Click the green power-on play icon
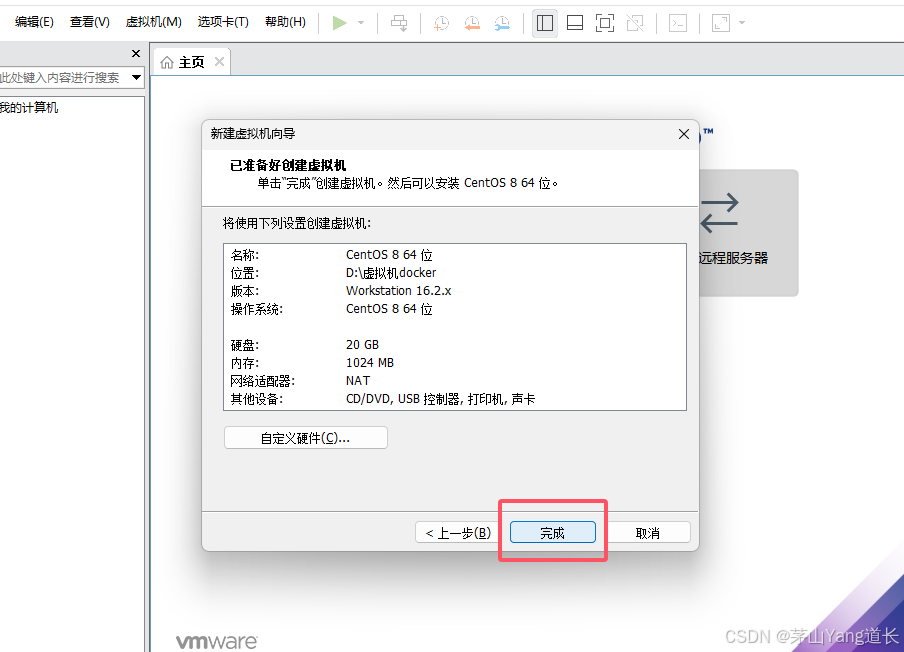Screen dimensions: 904x652 [x=340, y=23]
